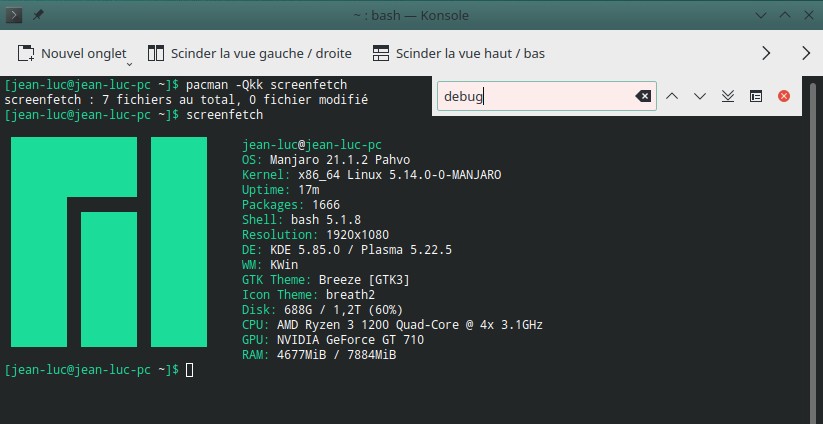The image size is (823, 424).
Task: Click the 'Icon Theme: breath2' line
Action: (x=309, y=295)
